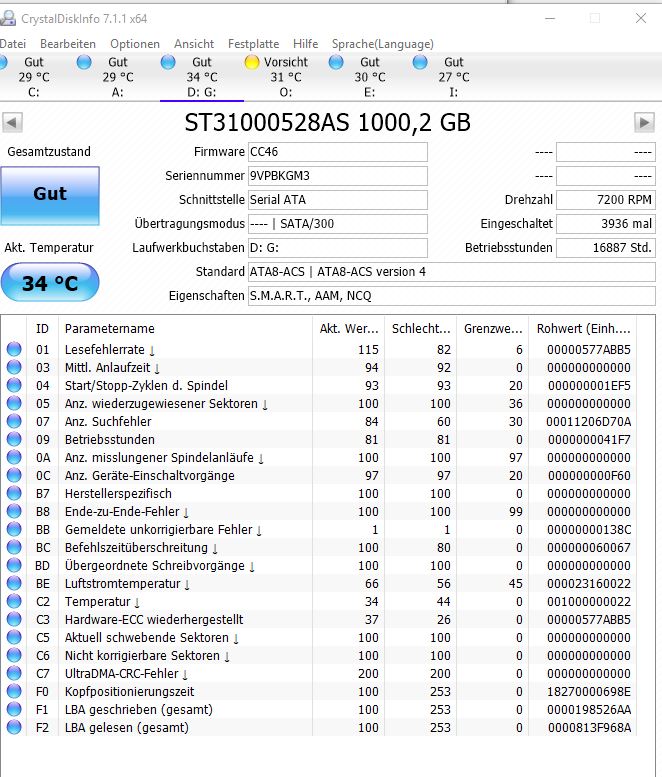Open the Bearbeiten menu
662x777 pixels.
[x=68, y=44]
